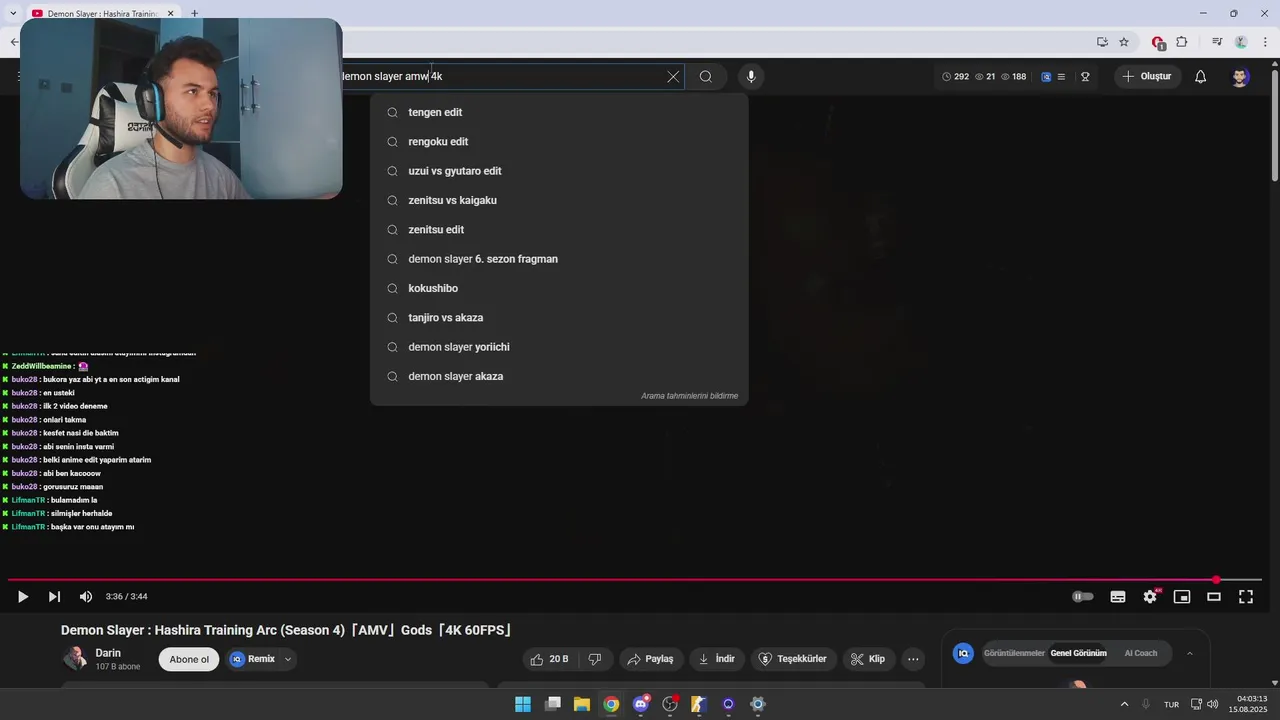Open Chrome extensions puzzle icon
This screenshot has width=1280, height=720.
(1182, 42)
